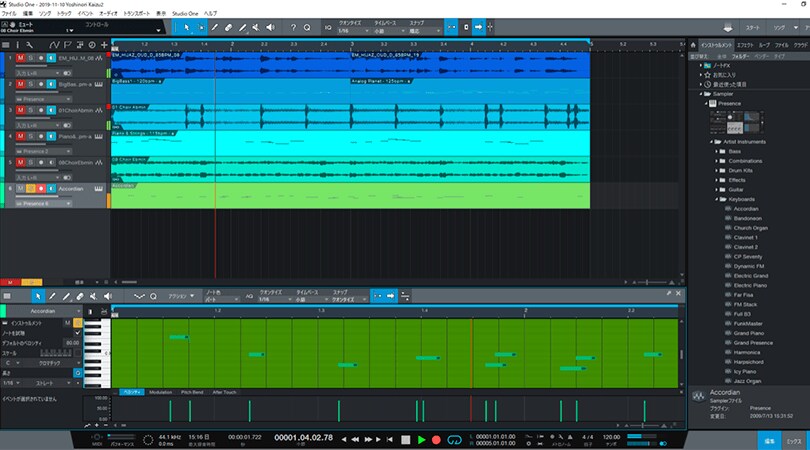Screen dimensions: 810x450
Task: Select the Church Organ preset
Action: click(751, 228)
